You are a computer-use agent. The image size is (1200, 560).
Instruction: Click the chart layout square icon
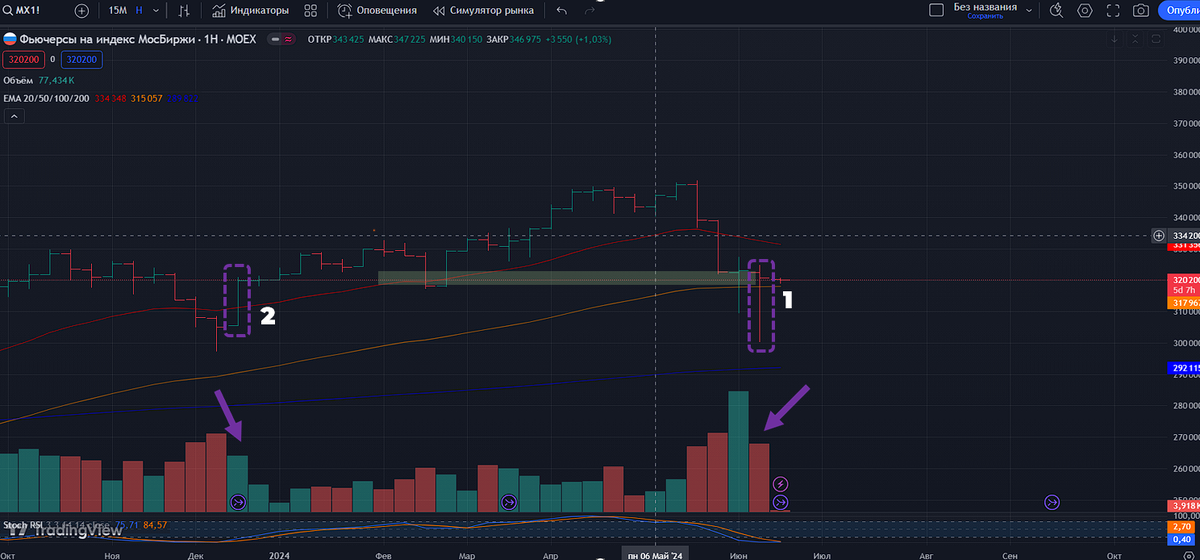pos(936,10)
